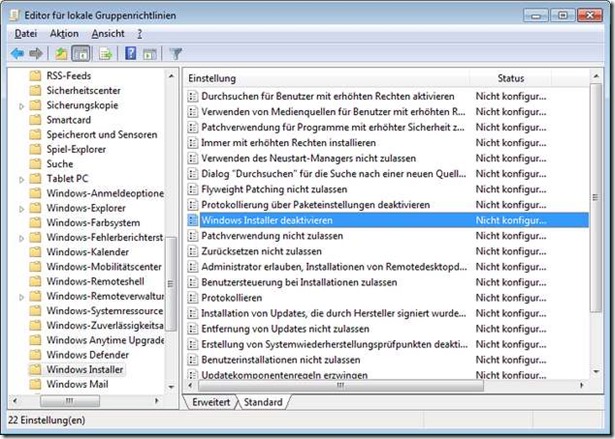Viewport: 615px width, 439px height.
Task: Click the tree pane scroll-down arrow
Action: (x=171, y=387)
